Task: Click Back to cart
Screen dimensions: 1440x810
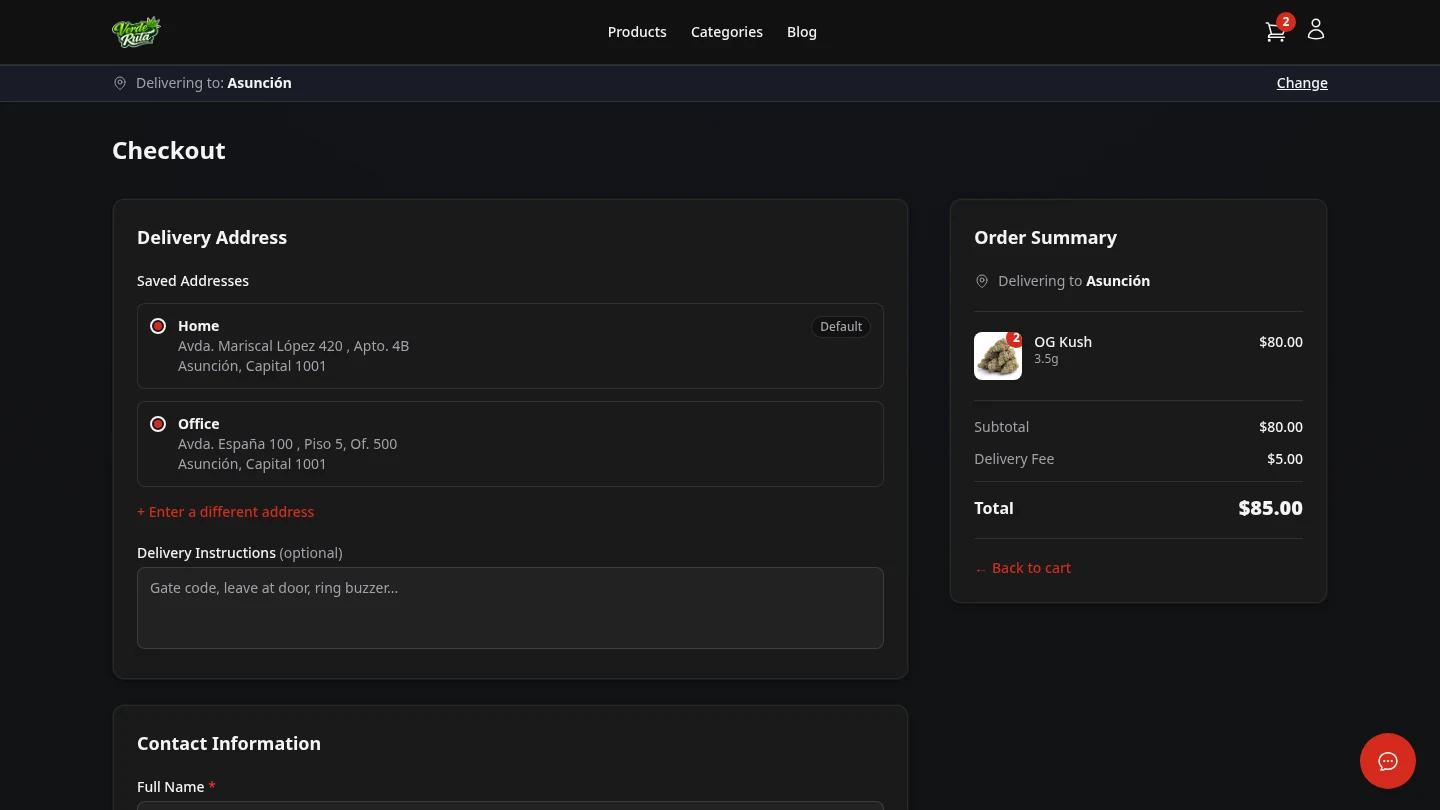Action: 1031,567
